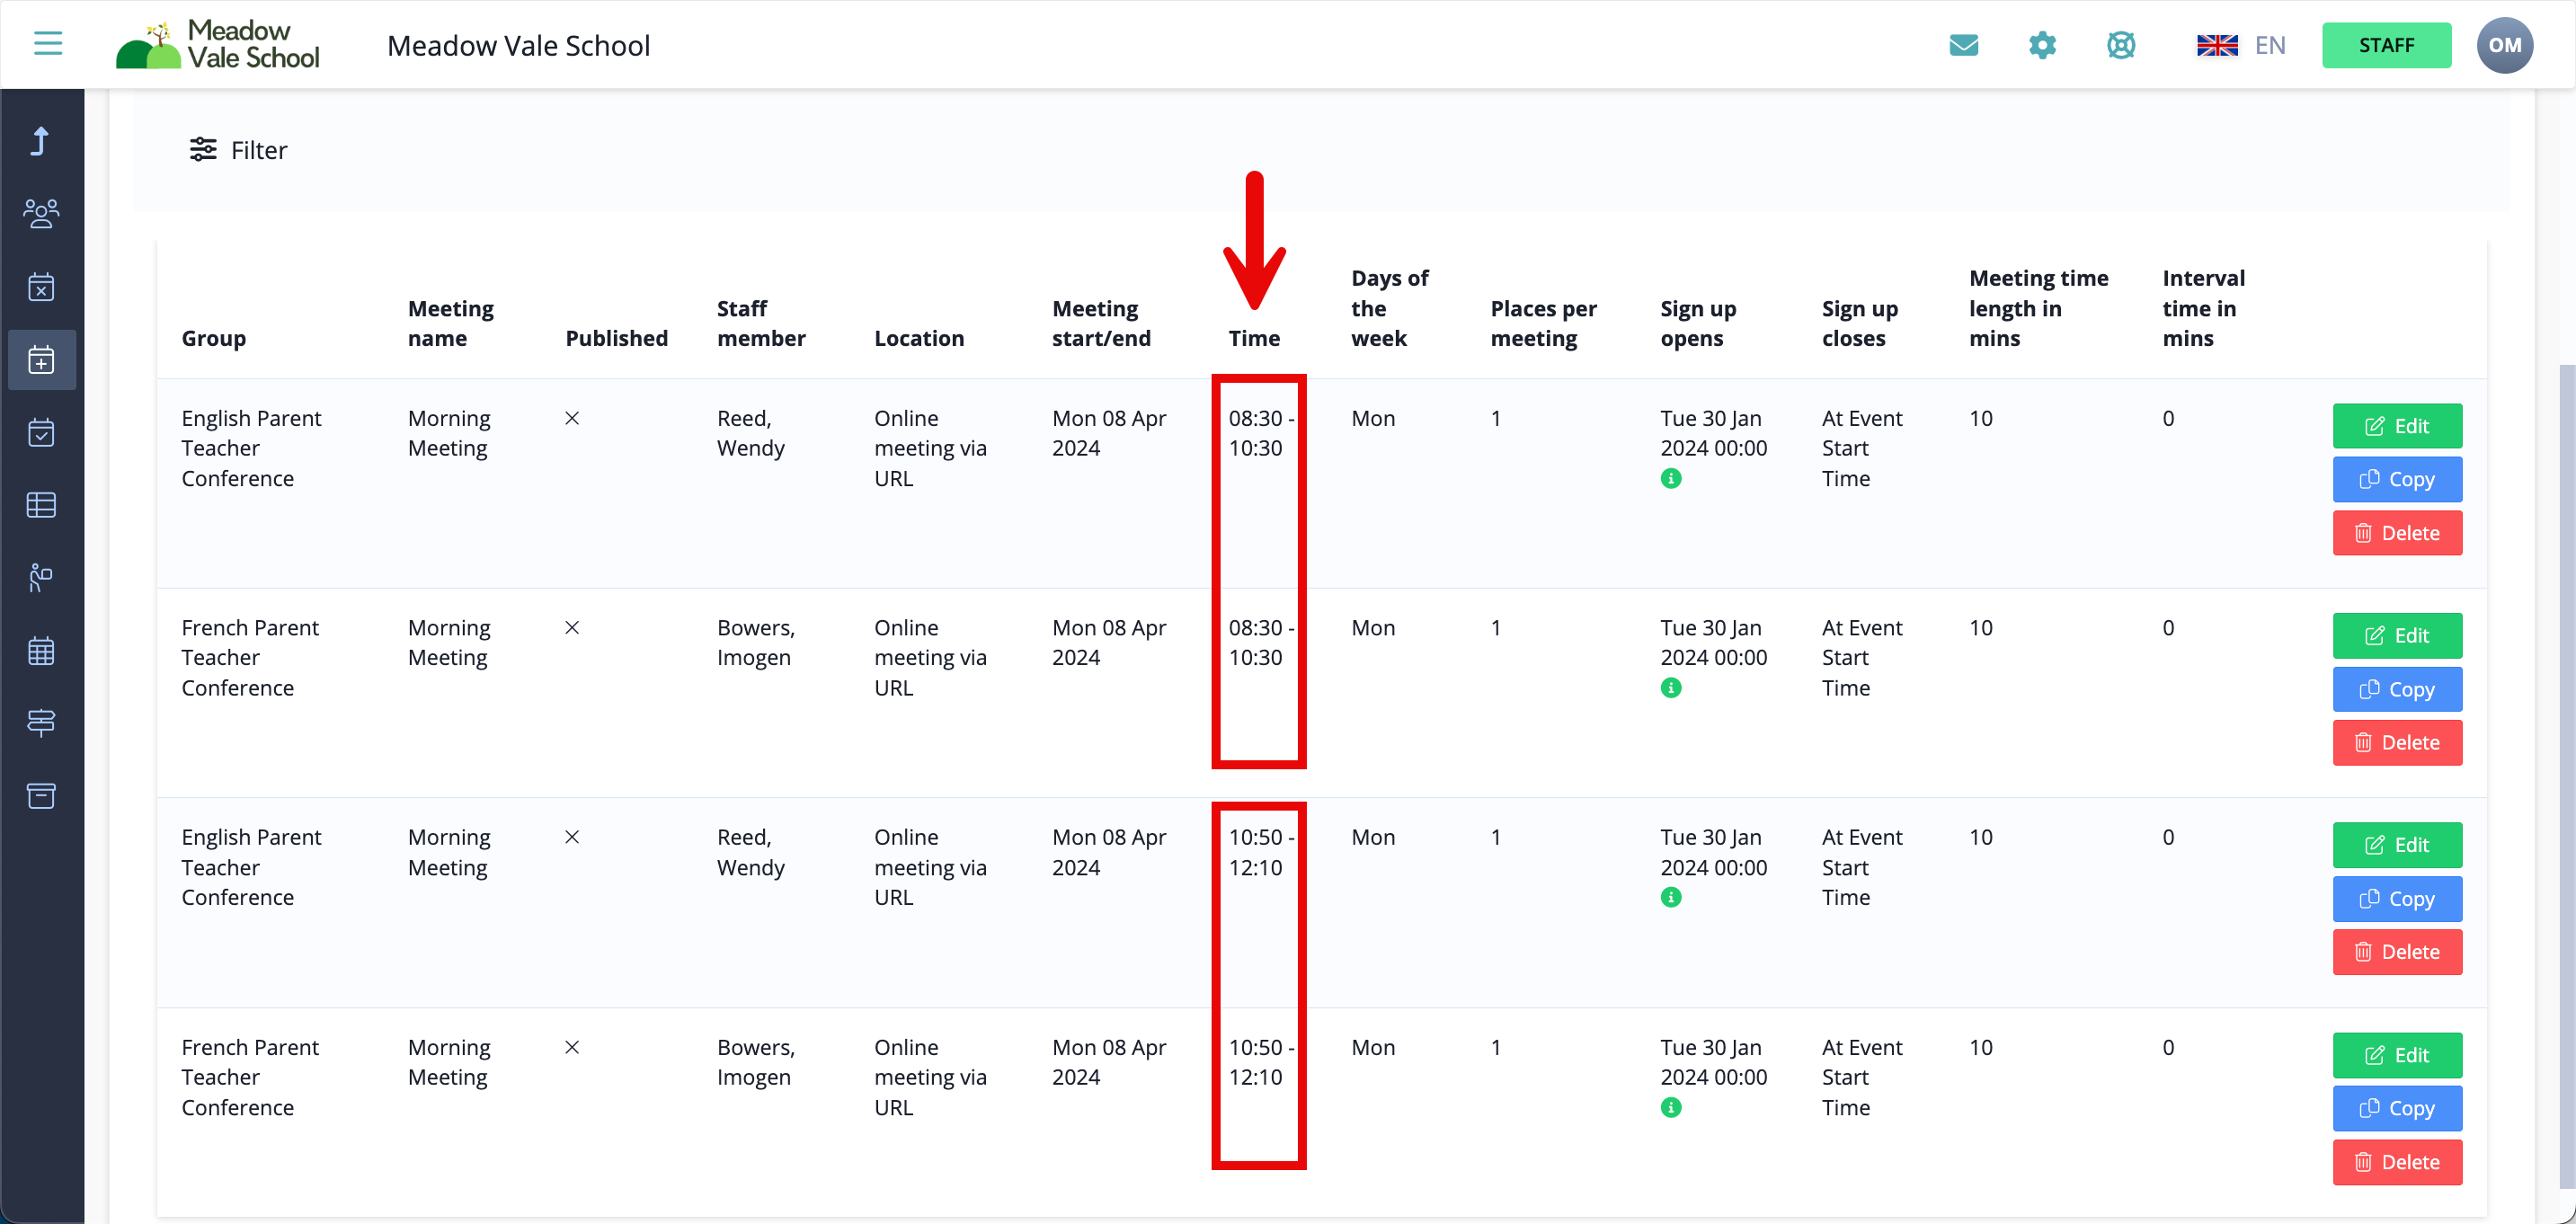
Task: Click the Meeting name column header
Action: (x=451, y=323)
